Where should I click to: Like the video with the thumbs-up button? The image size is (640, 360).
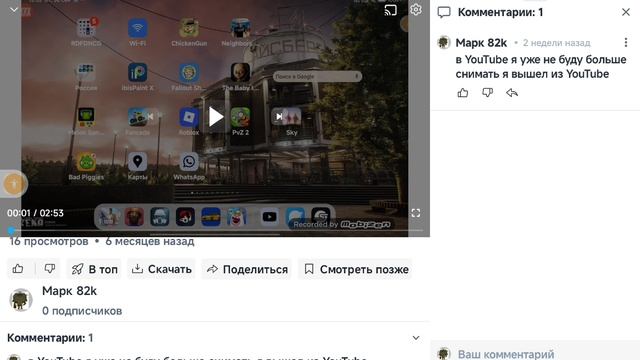point(18,269)
